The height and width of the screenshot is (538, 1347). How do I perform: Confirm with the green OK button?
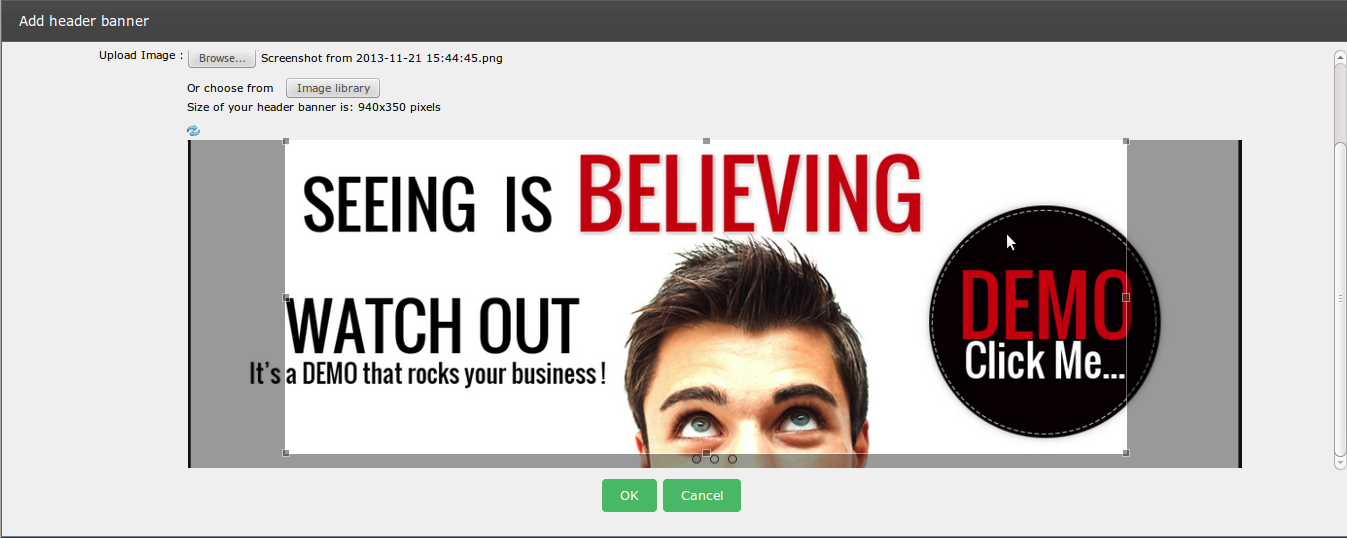629,496
